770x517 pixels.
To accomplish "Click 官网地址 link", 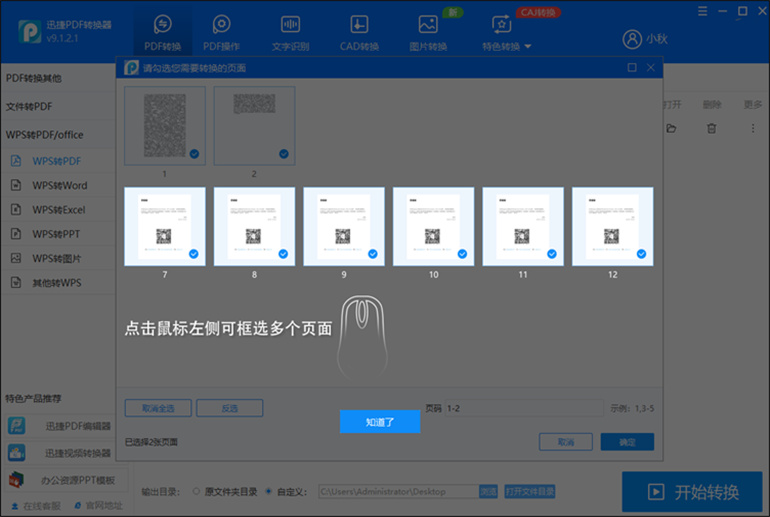I will coord(98,506).
